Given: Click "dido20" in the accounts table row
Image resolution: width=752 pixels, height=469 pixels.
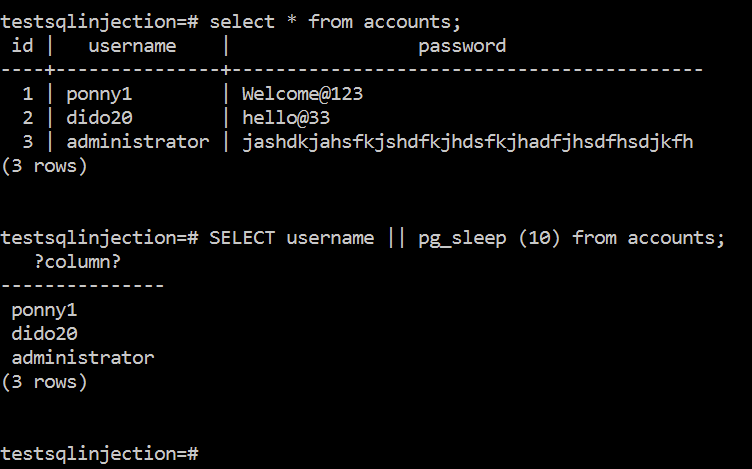Looking at the screenshot, I should coord(100,118).
